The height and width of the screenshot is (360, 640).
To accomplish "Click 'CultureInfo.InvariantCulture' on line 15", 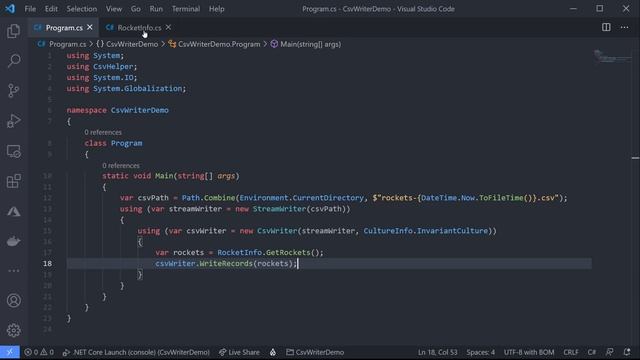I will click(426, 231).
